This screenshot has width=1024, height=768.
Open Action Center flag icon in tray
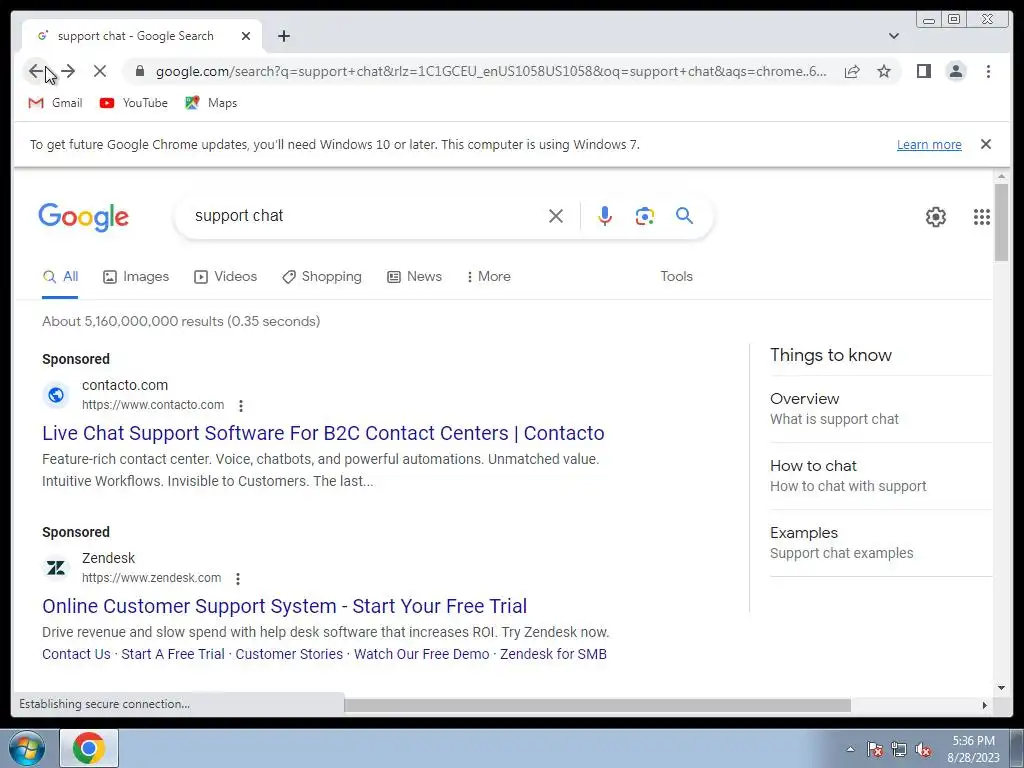pos(874,749)
